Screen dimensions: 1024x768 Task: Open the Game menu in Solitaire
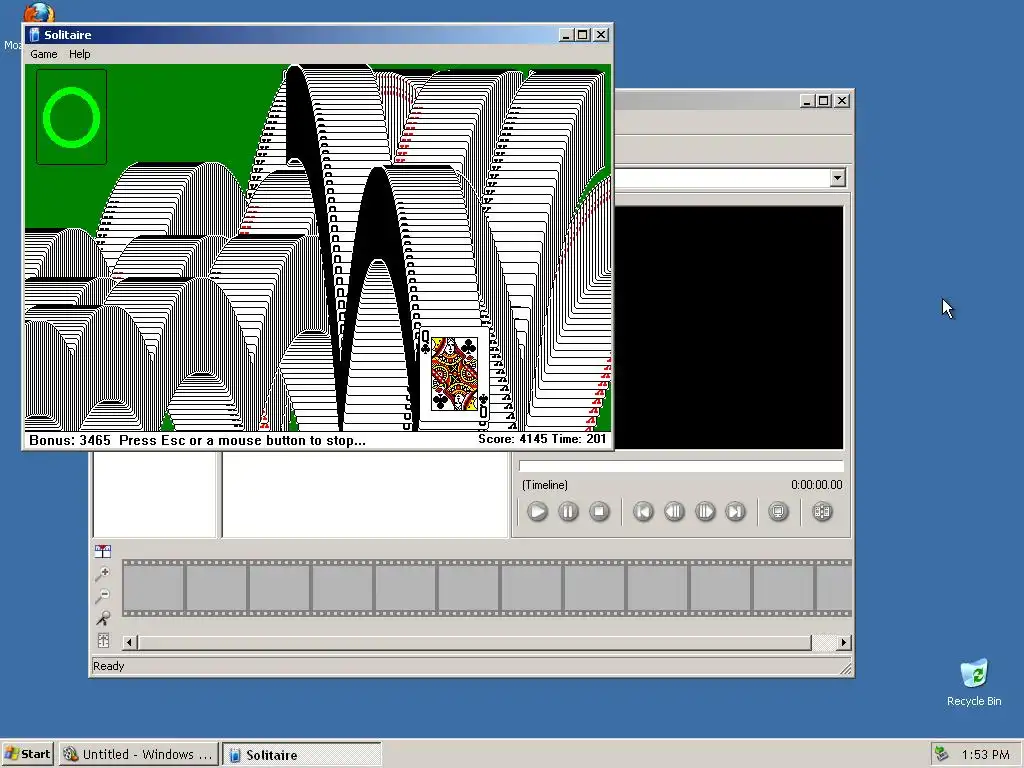pyautogui.click(x=44, y=54)
